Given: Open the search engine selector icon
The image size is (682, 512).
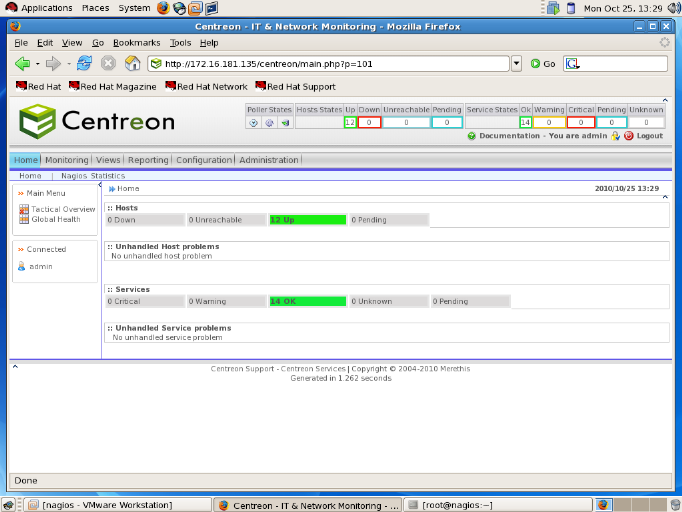Looking at the screenshot, I should tap(572, 64).
